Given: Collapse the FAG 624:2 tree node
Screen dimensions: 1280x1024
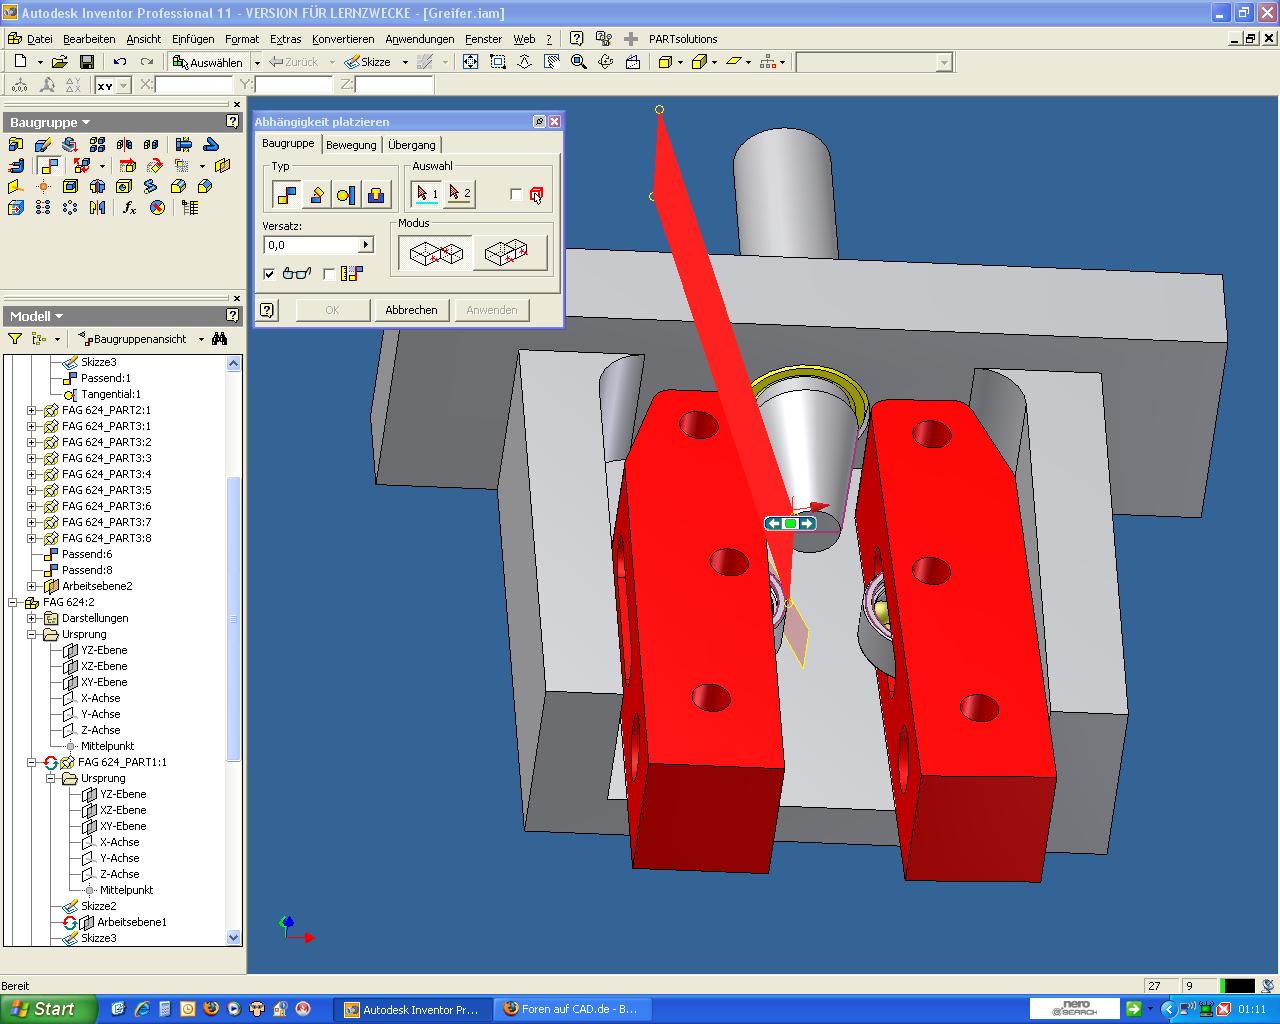Looking at the screenshot, I should point(12,602).
